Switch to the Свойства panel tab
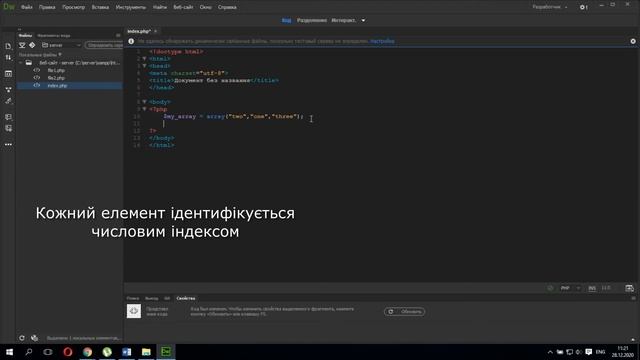The width and height of the screenshot is (640, 360). click(x=186, y=298)
